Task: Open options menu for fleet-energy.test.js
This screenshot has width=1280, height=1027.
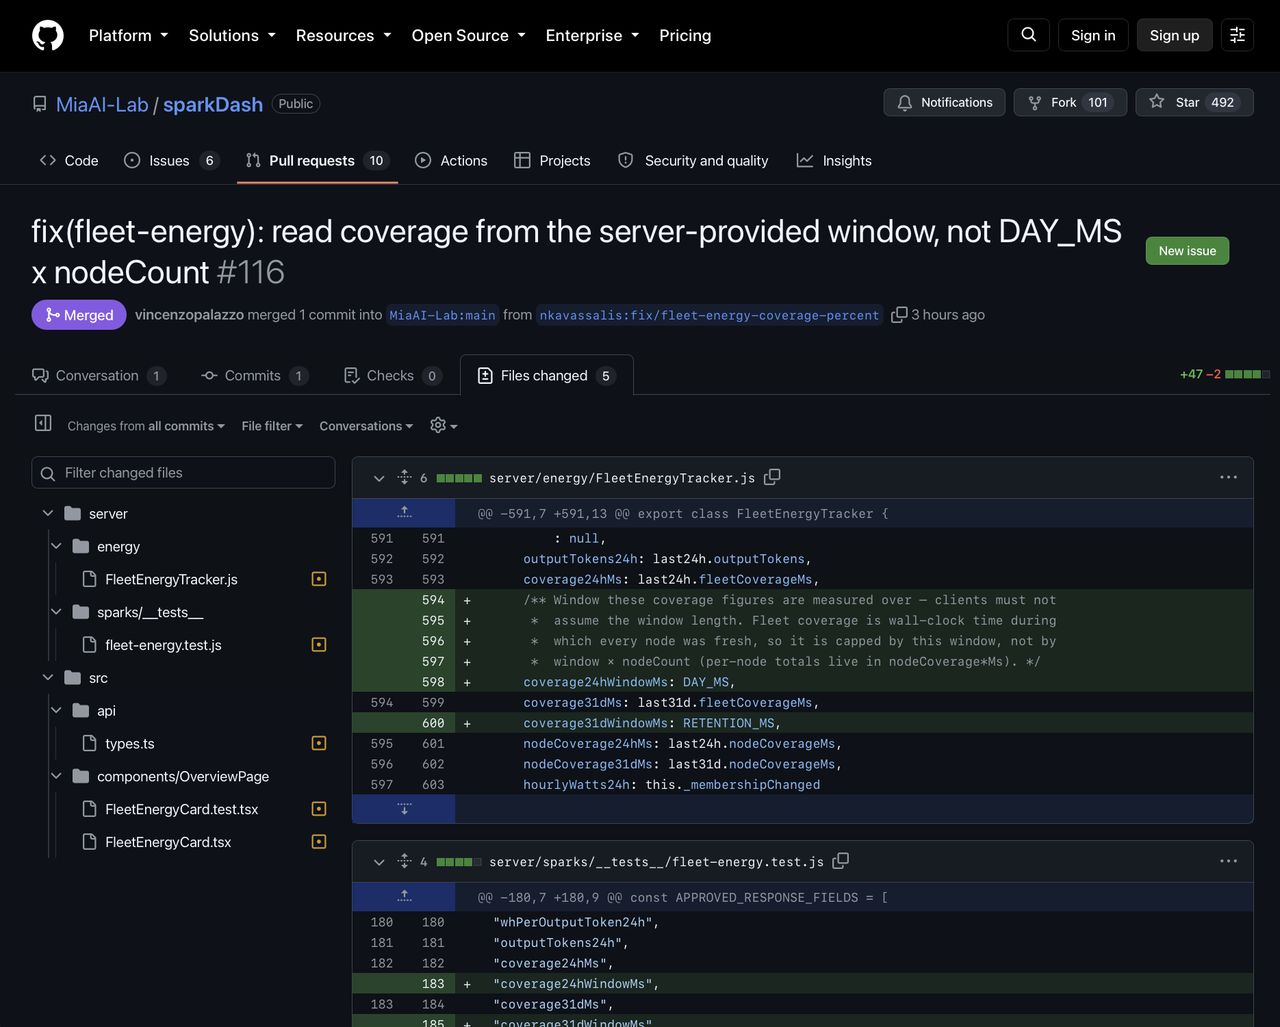Action: [1229, 861]
